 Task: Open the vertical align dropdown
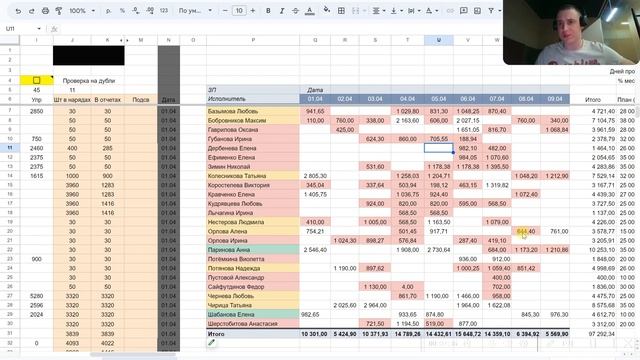click(396, 11)
